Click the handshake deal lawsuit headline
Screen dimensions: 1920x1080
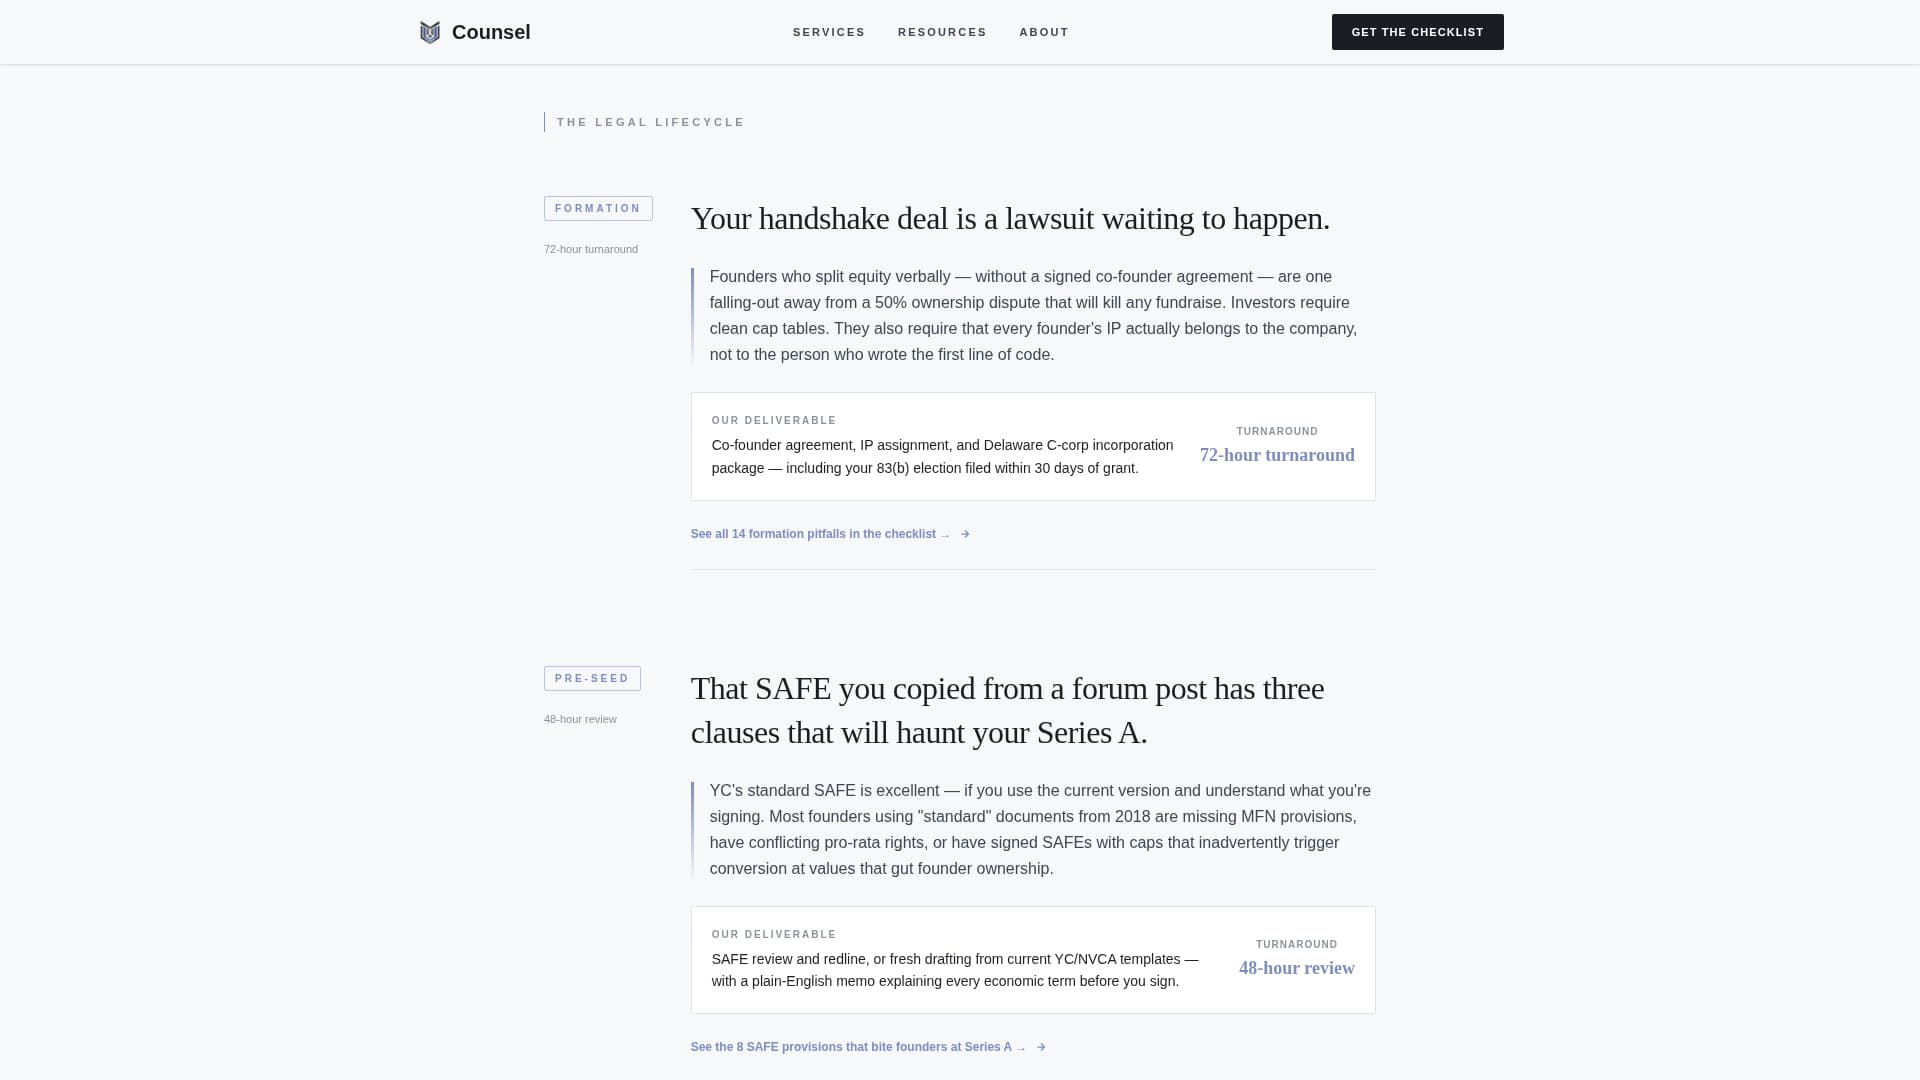1011,218
